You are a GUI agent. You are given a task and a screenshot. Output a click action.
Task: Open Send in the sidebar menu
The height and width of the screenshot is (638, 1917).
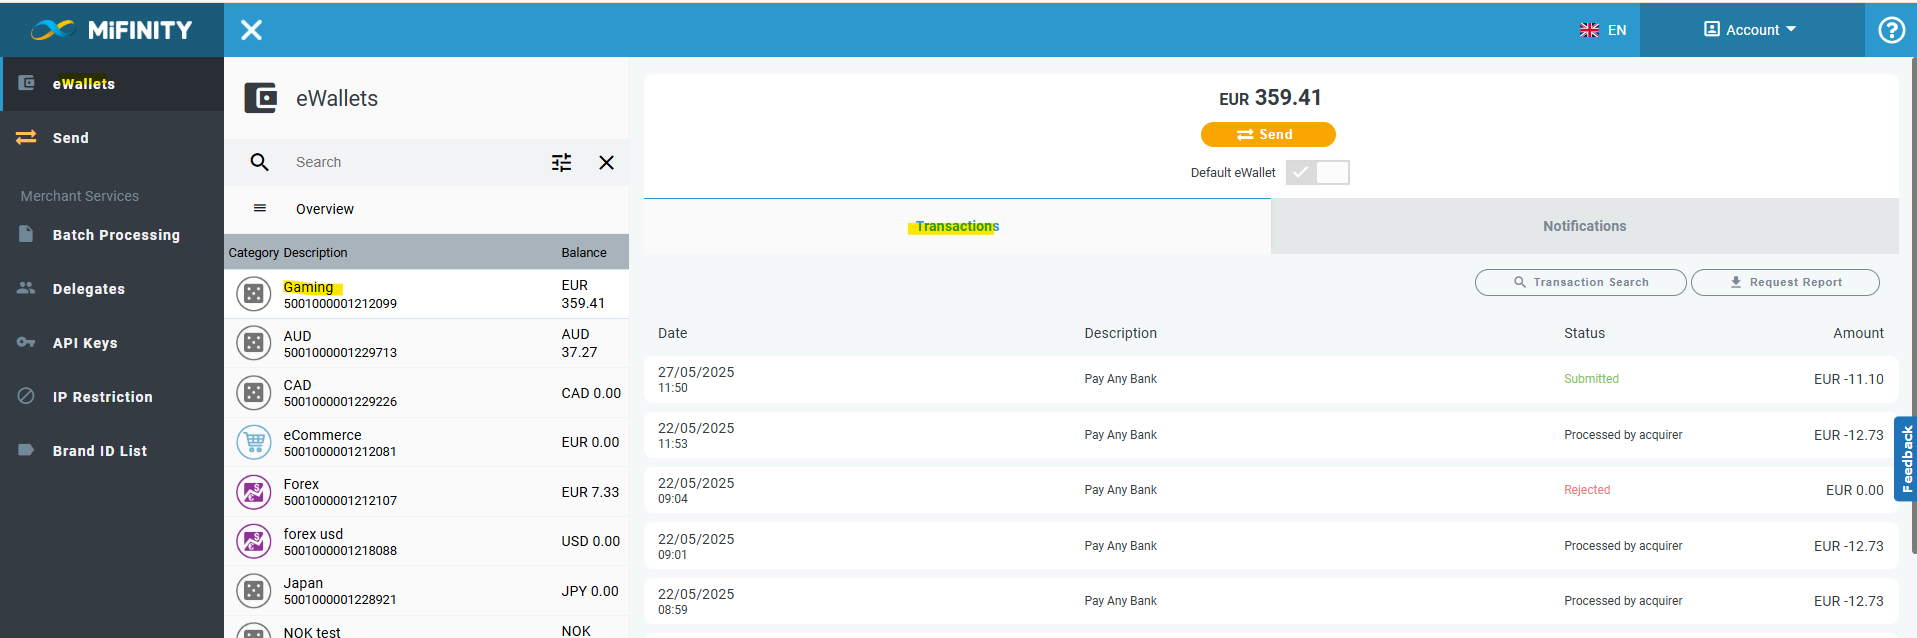coord(112,138)
